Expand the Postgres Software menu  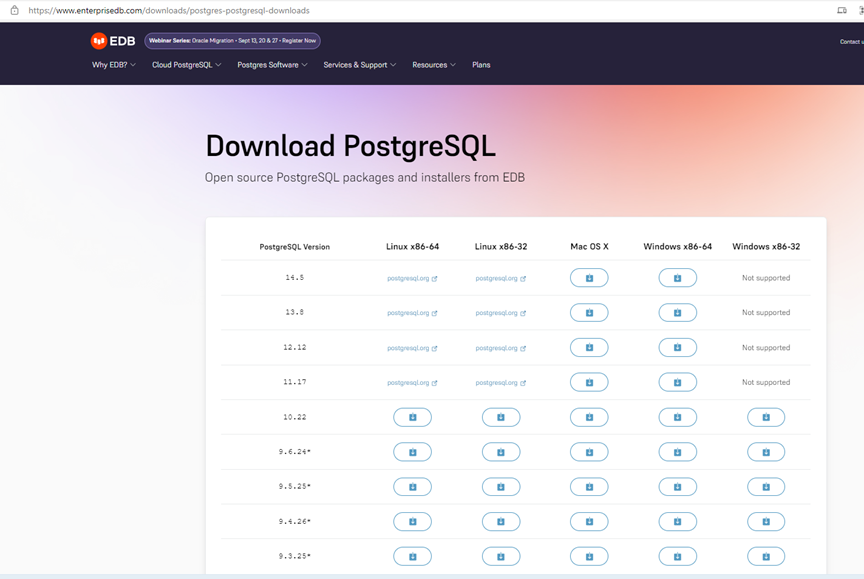(x=272, y=65)
